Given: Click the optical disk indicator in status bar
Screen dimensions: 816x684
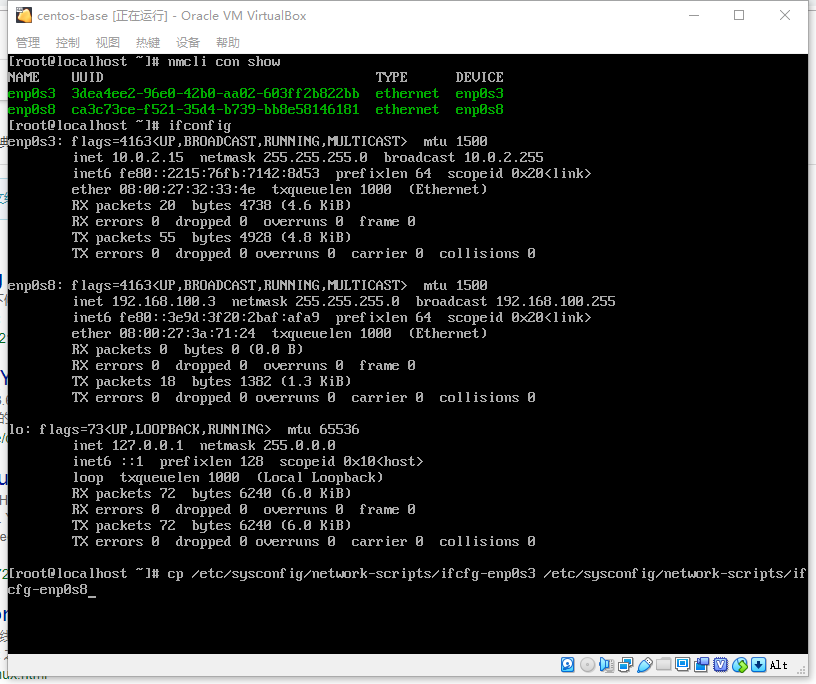Looking at the screenshot, I should click(x=587, y=665).
